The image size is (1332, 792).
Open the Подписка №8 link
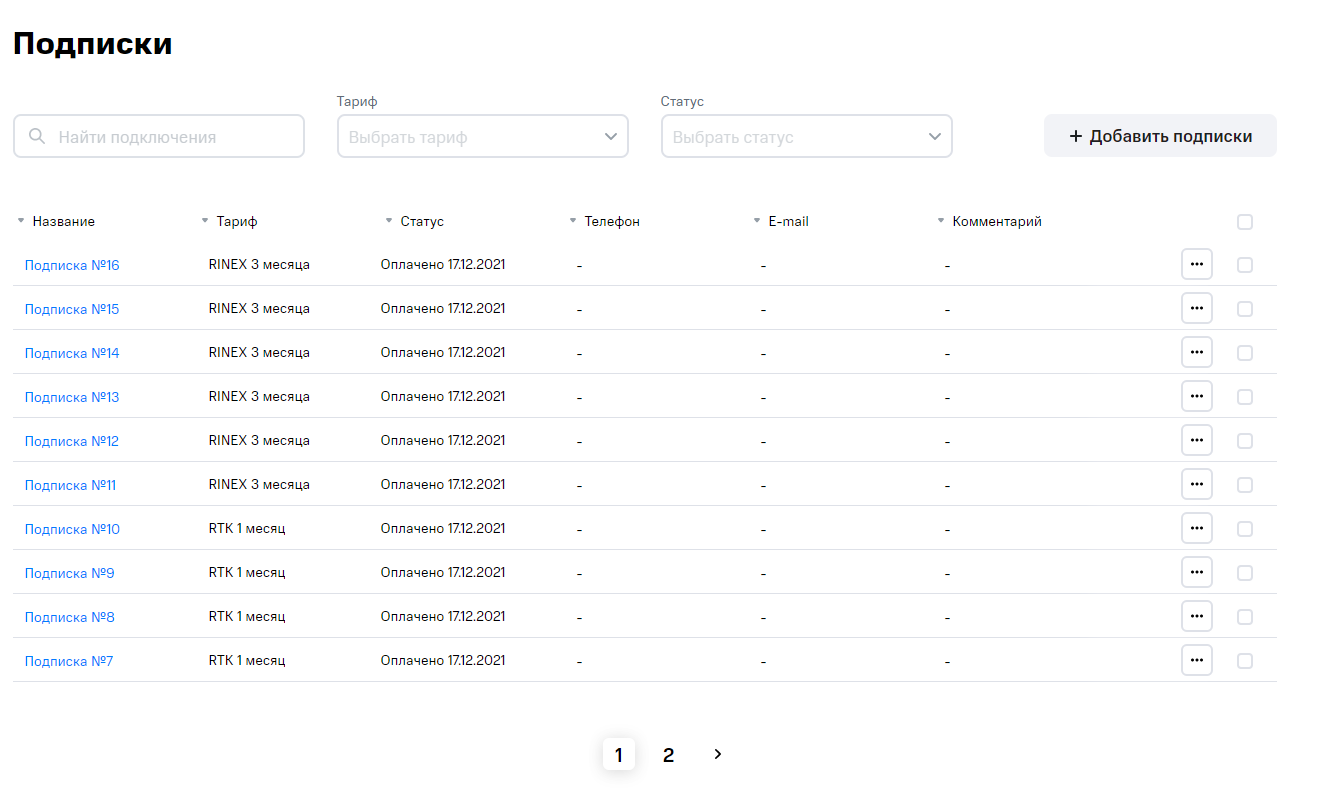tap(70, 617)
